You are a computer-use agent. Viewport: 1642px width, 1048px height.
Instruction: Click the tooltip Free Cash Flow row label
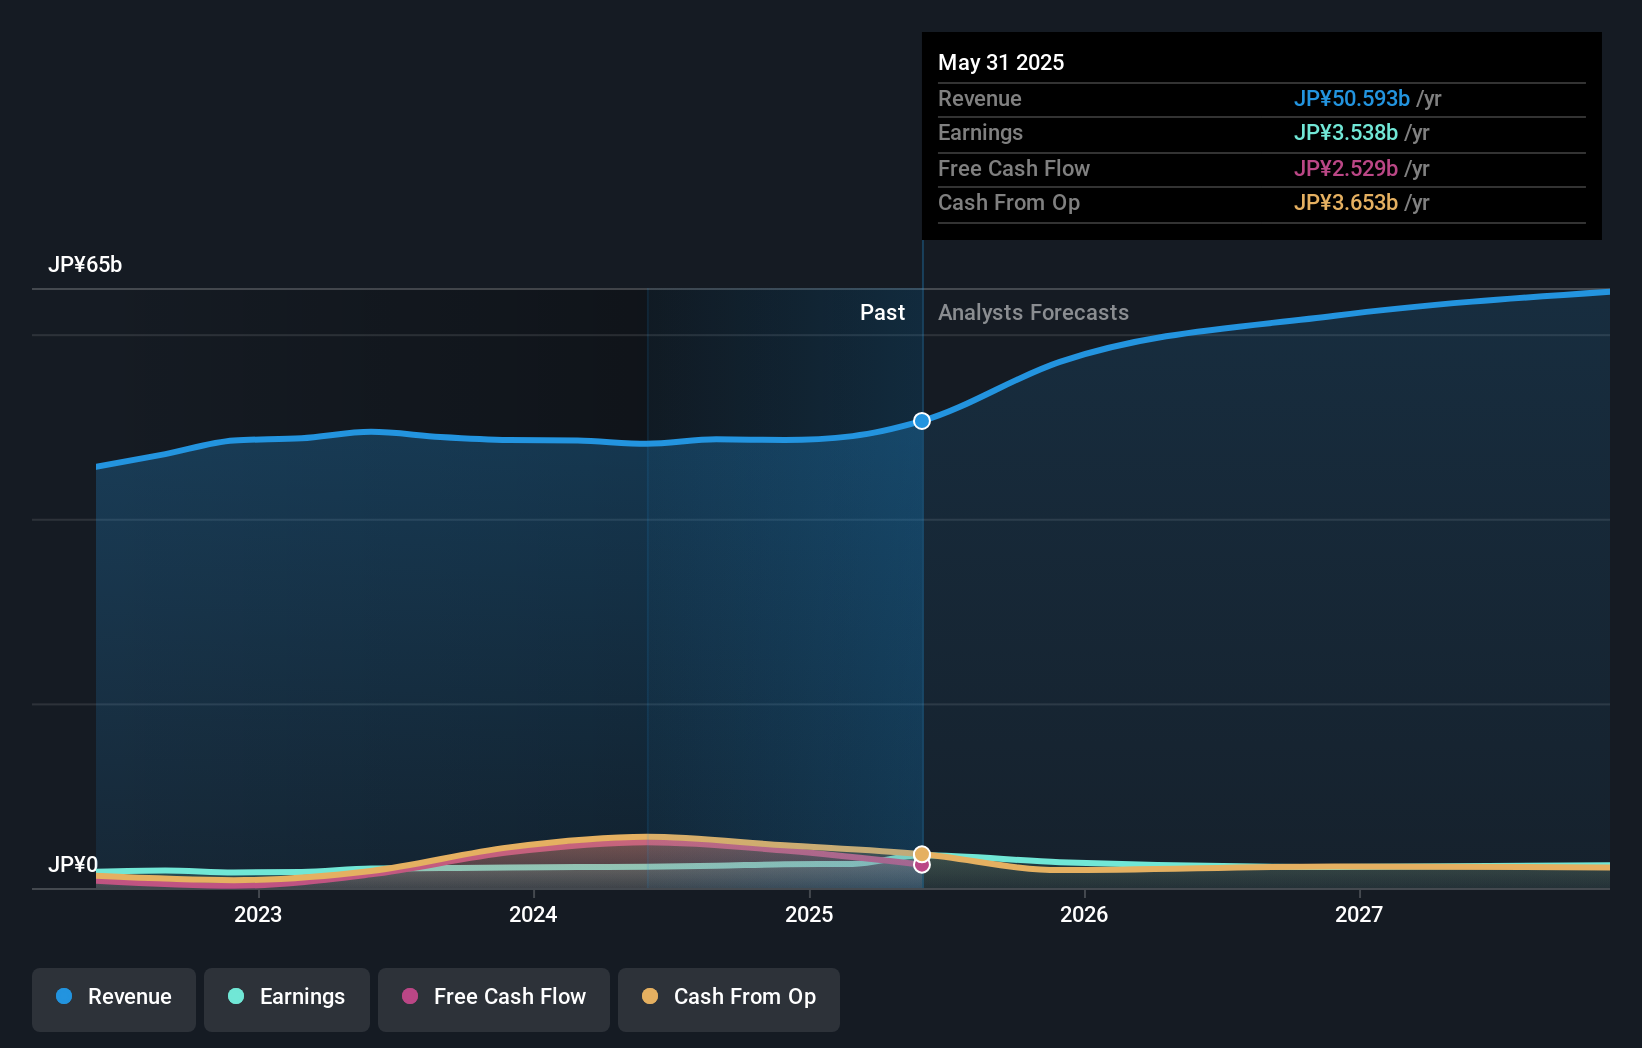pos(1014,169)
